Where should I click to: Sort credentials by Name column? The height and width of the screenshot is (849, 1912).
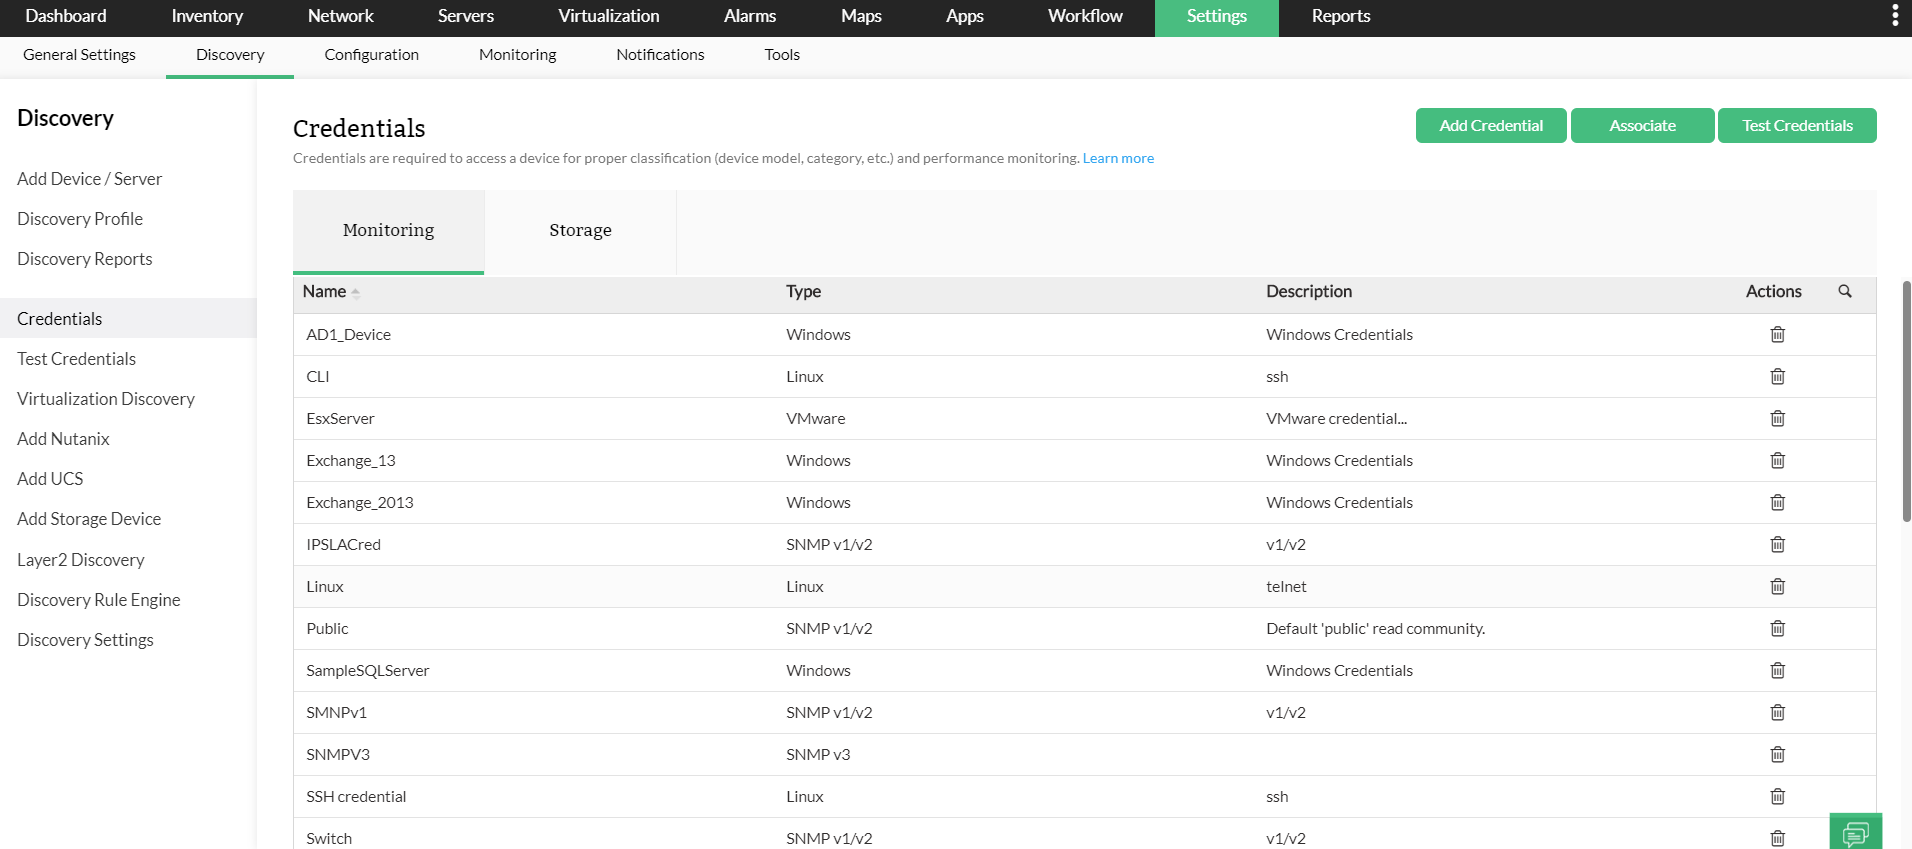tap(325, 292)
